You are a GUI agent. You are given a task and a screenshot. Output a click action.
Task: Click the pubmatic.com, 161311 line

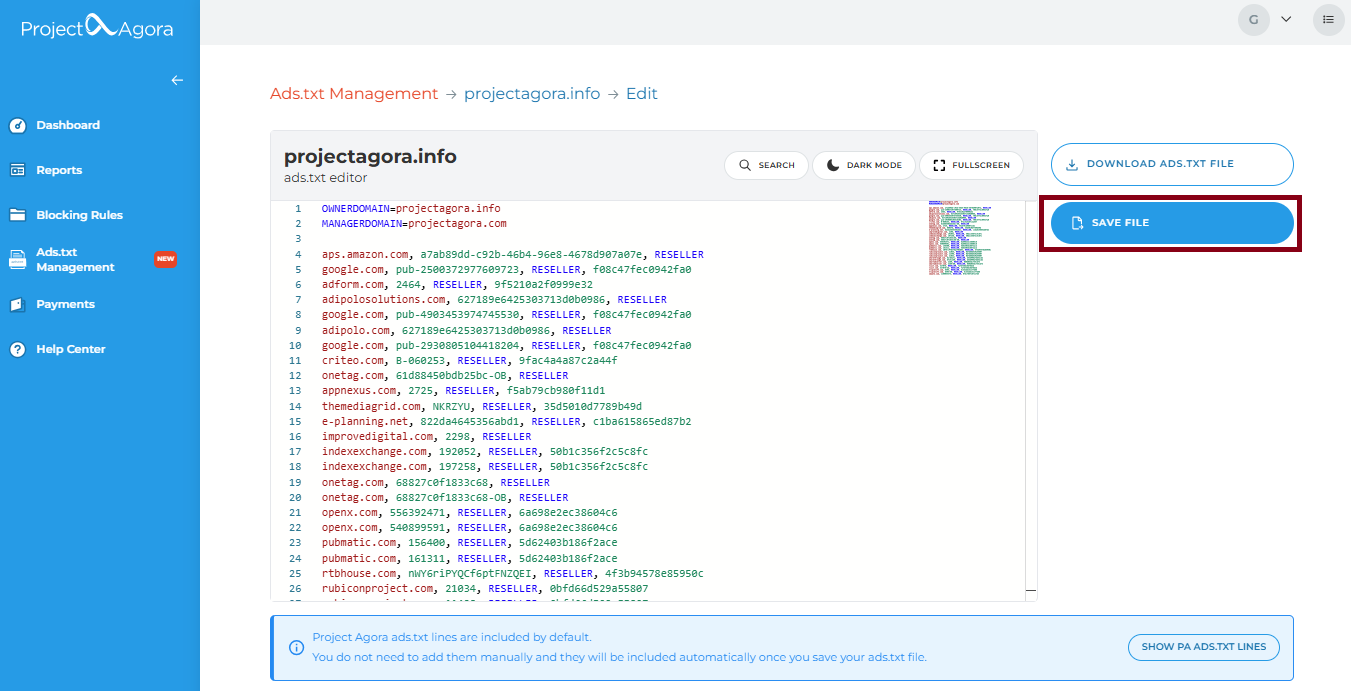(x=470, y=558)
